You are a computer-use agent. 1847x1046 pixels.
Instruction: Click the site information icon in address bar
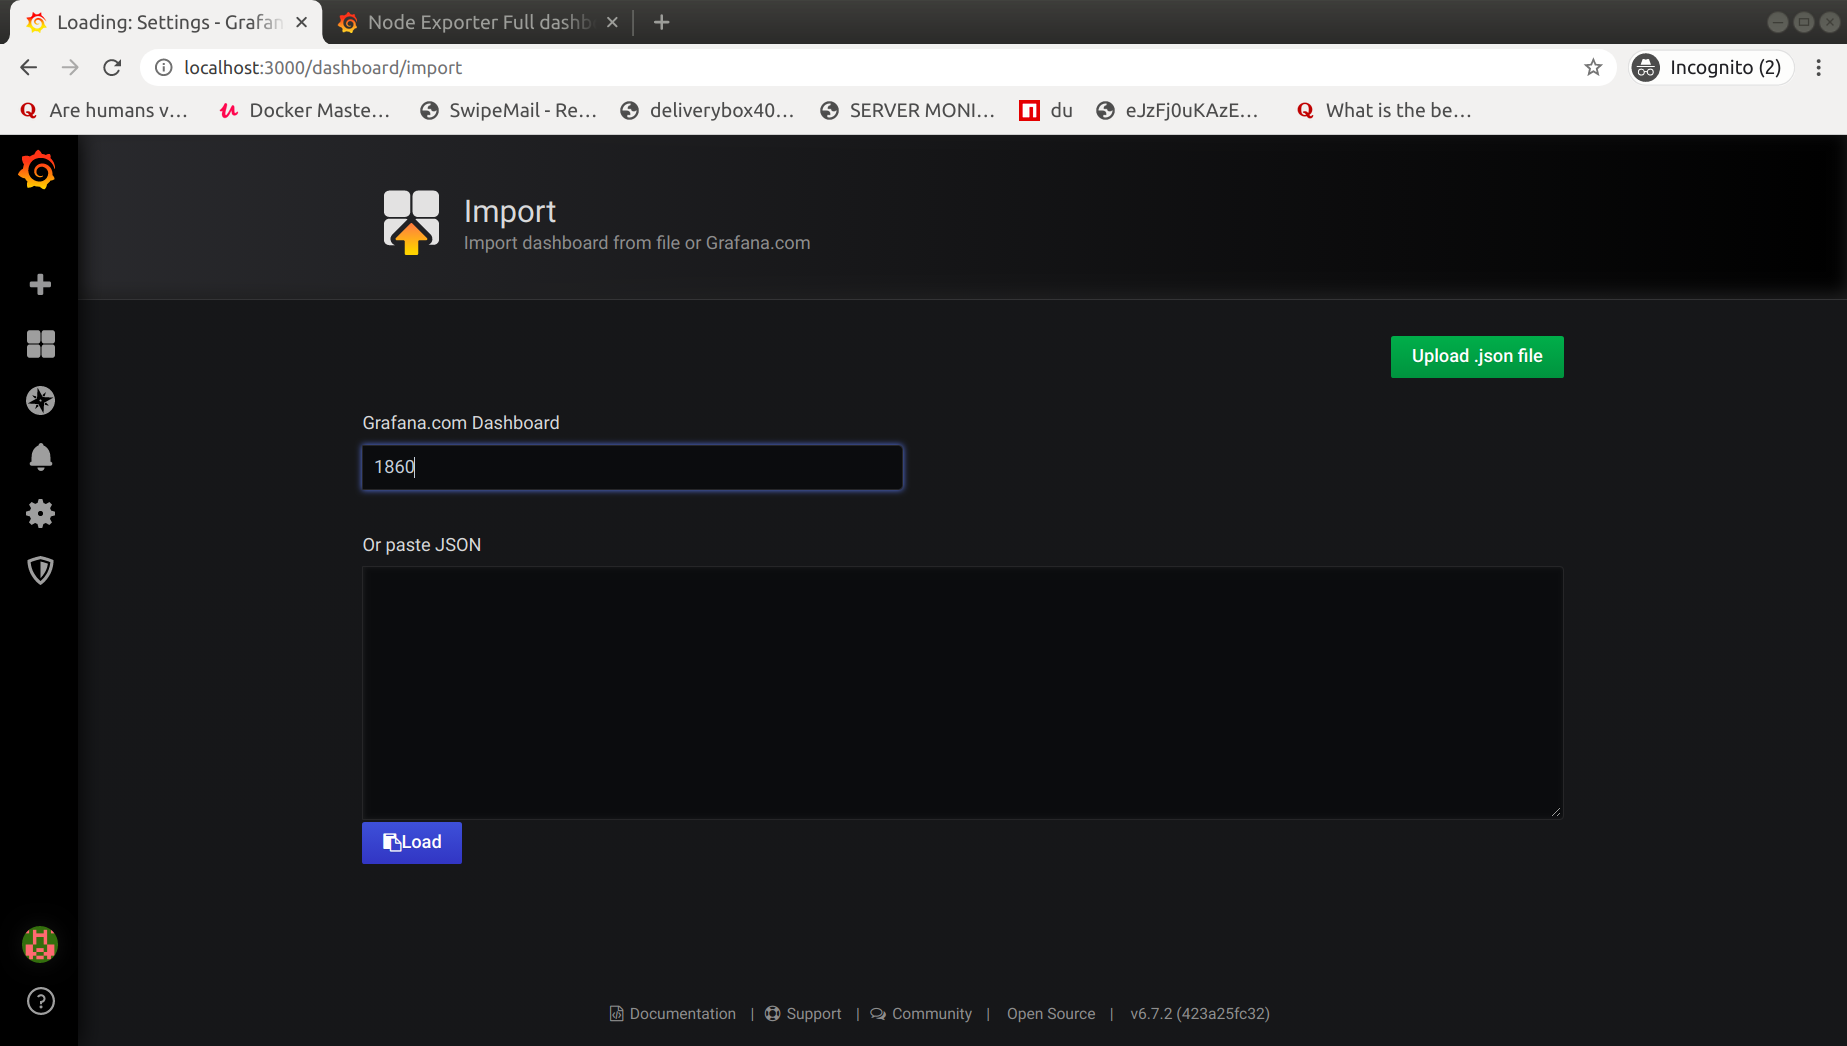point(163,67)
